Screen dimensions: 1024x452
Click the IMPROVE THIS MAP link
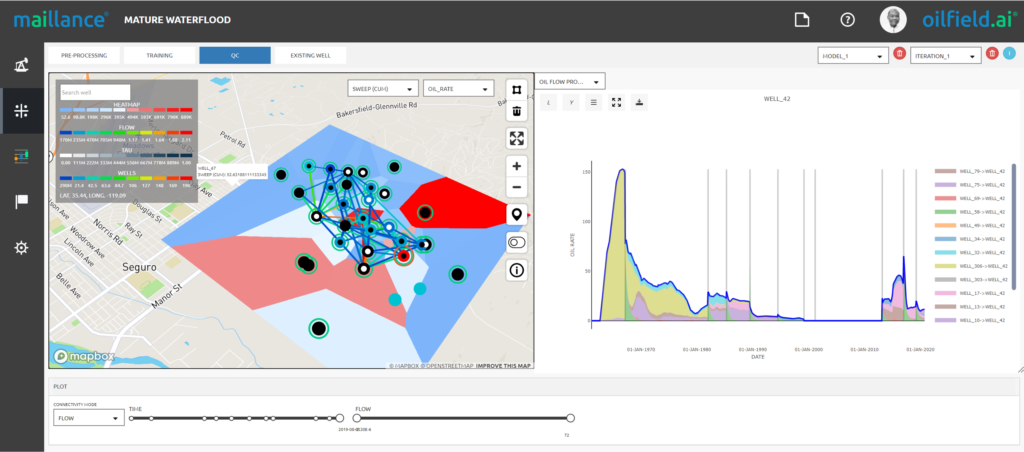[x=504, y=365]
